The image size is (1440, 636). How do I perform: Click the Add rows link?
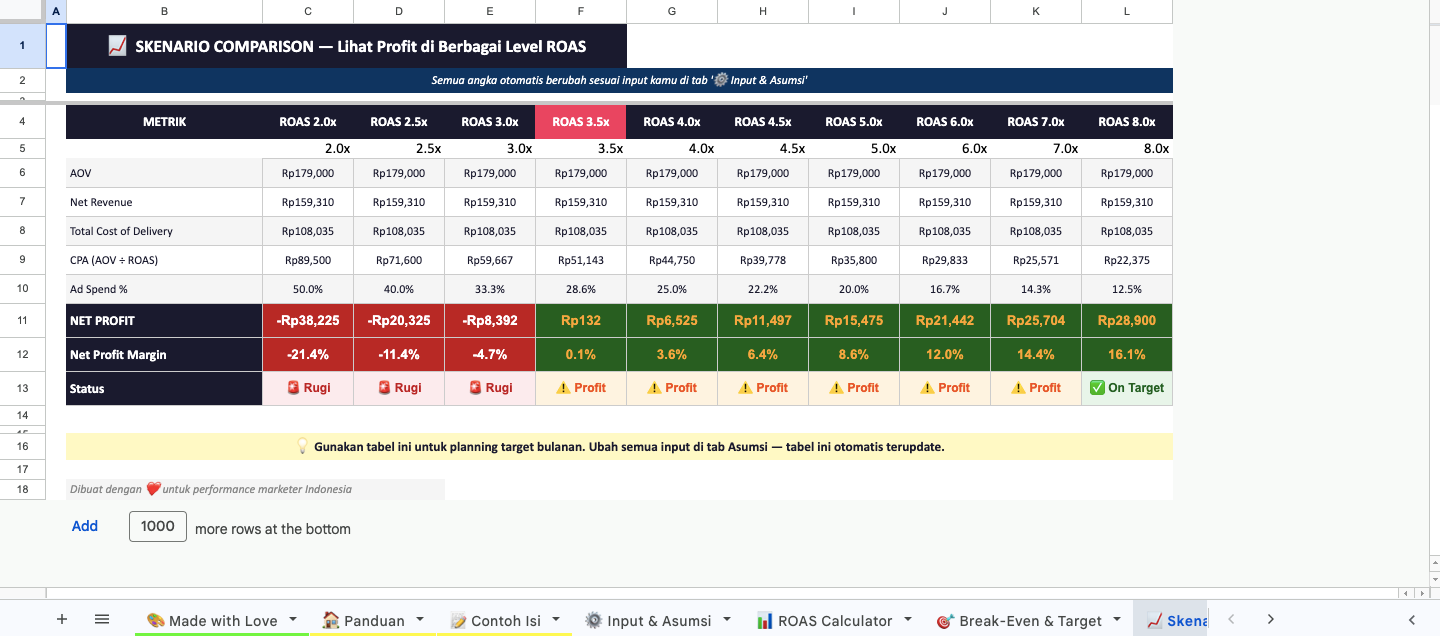[85, 526]
